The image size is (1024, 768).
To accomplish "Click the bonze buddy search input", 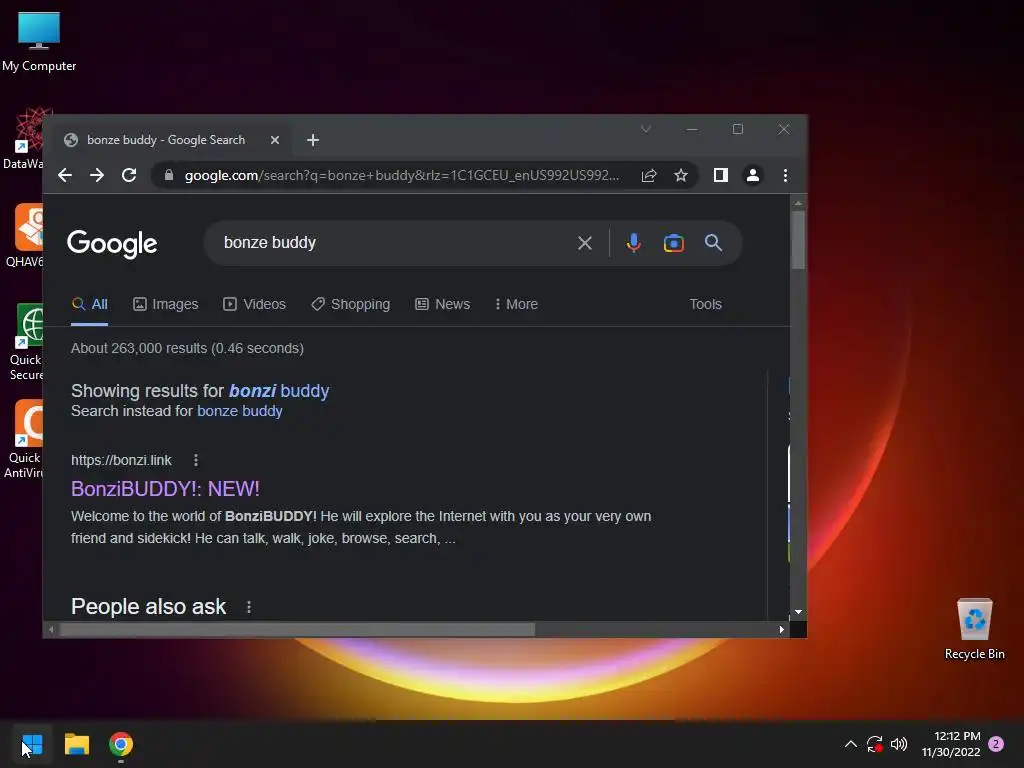I will point(392,243).
